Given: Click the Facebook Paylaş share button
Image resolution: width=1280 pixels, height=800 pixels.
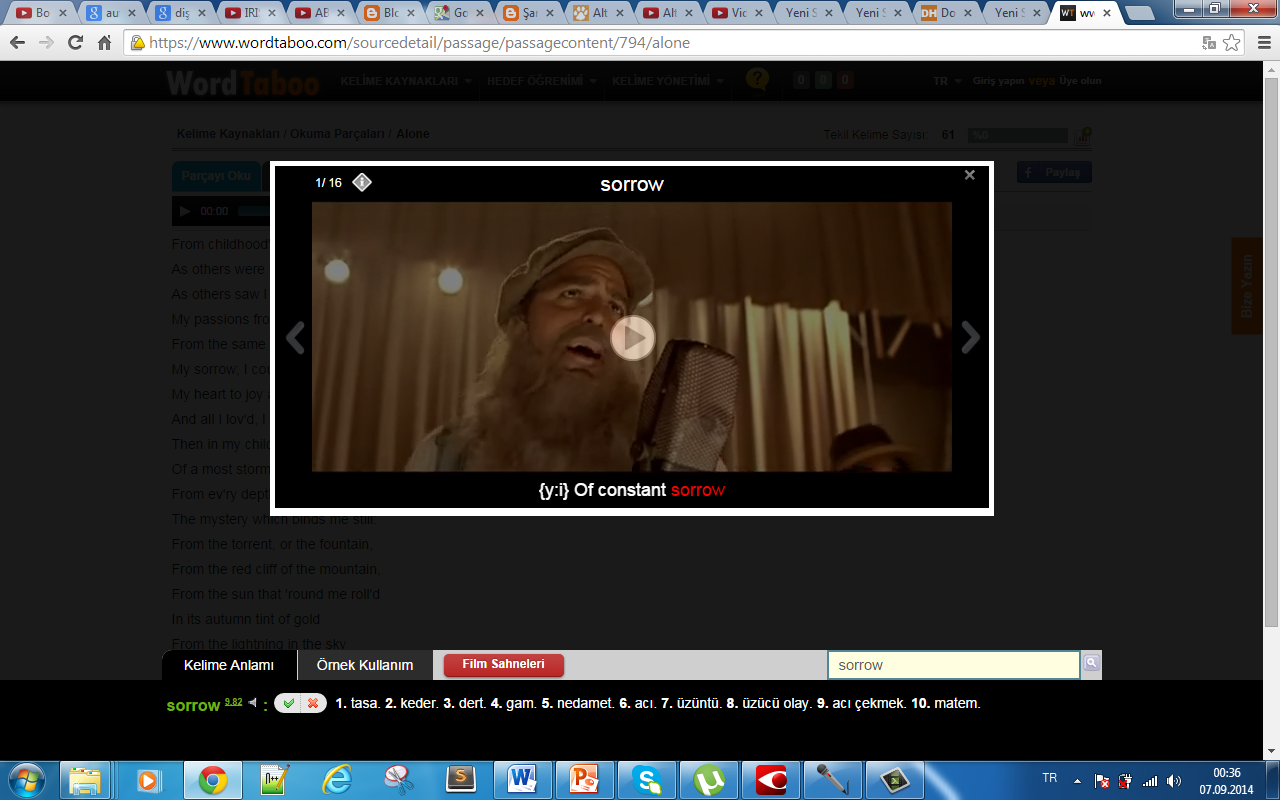Looking at the screenshot, I should 1054,172.
